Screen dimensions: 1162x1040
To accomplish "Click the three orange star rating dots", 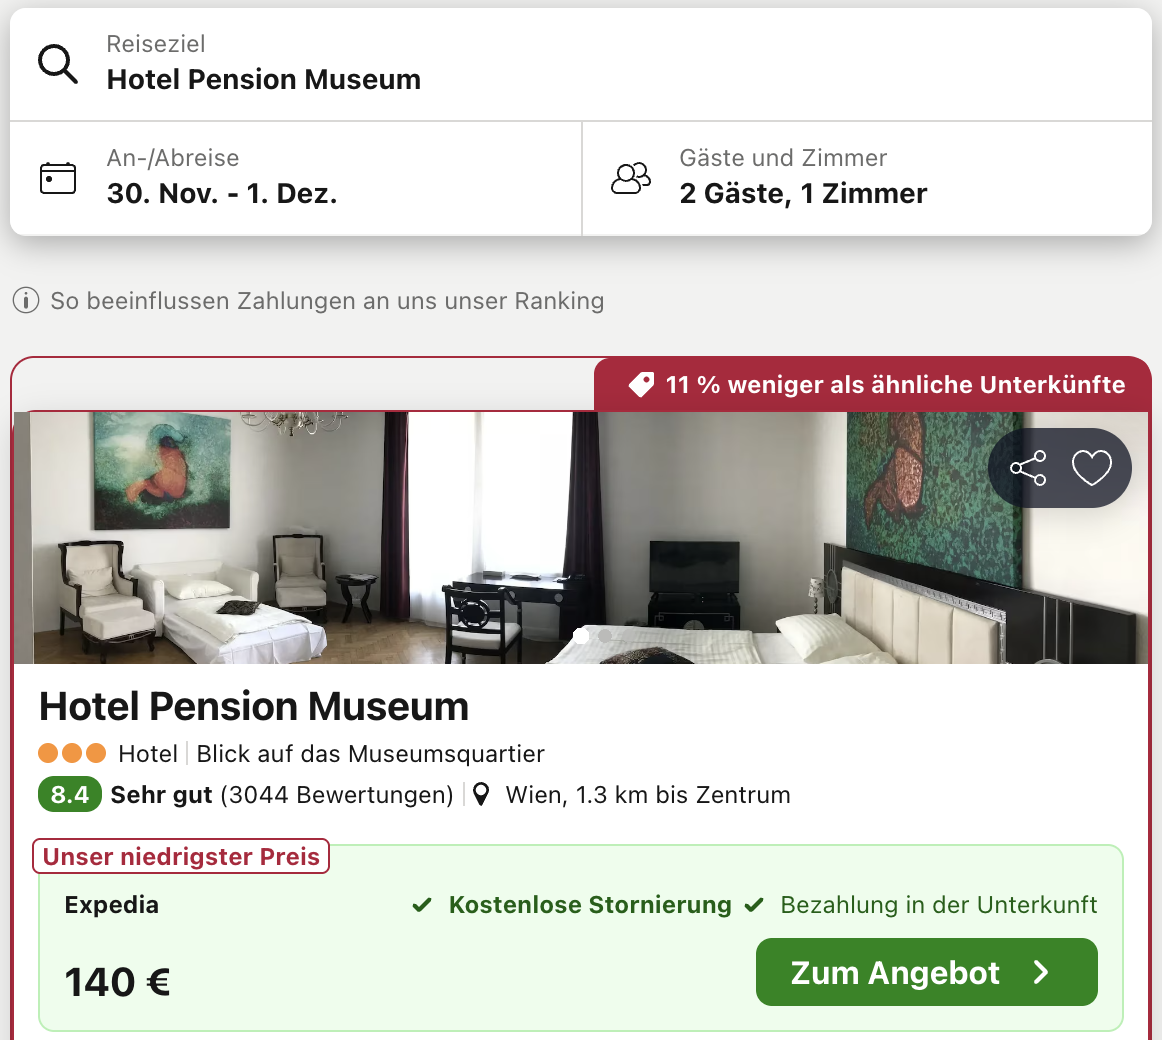I will (x=72, y=753).
